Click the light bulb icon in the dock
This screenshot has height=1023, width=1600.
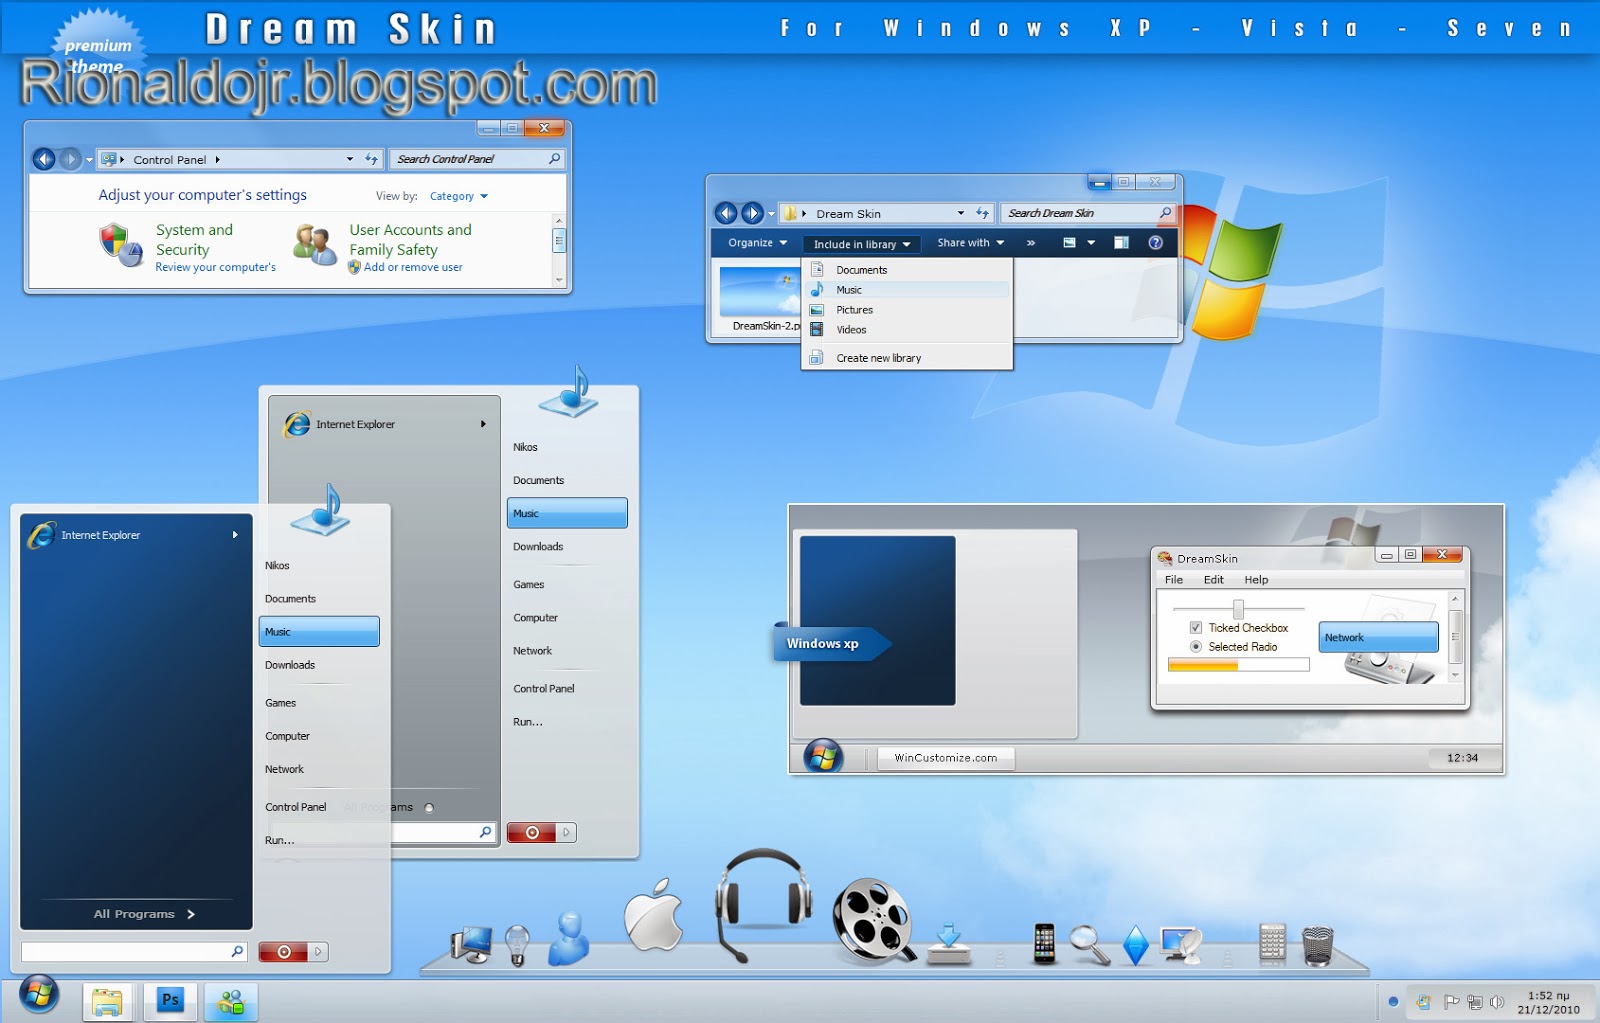[519, 942]
